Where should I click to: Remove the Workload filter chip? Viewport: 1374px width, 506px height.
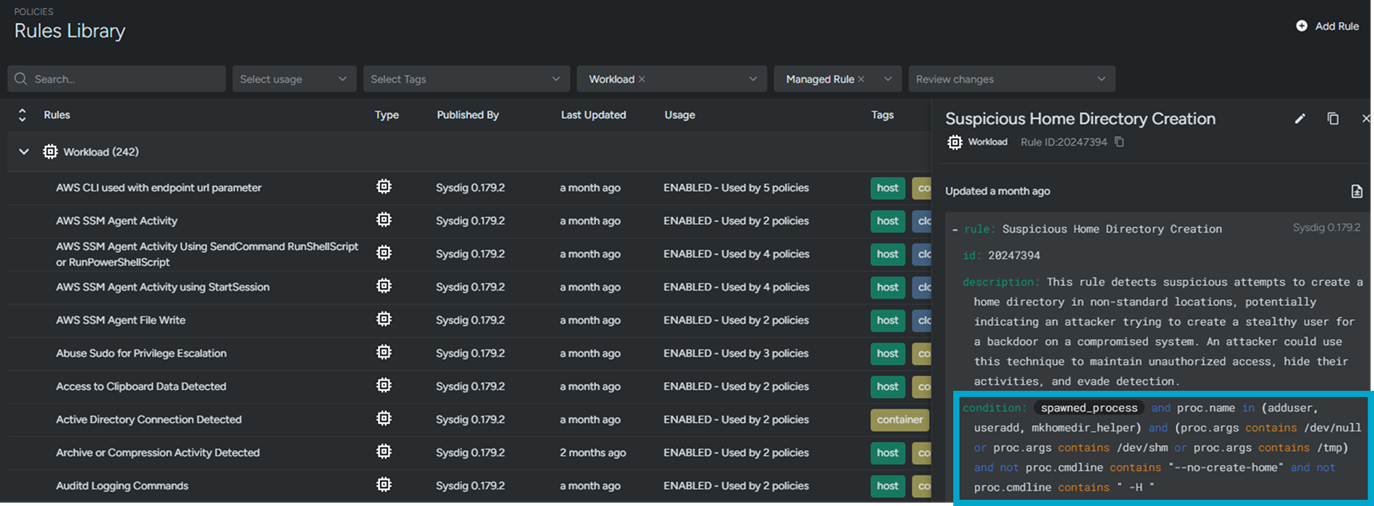click(642, 79)
